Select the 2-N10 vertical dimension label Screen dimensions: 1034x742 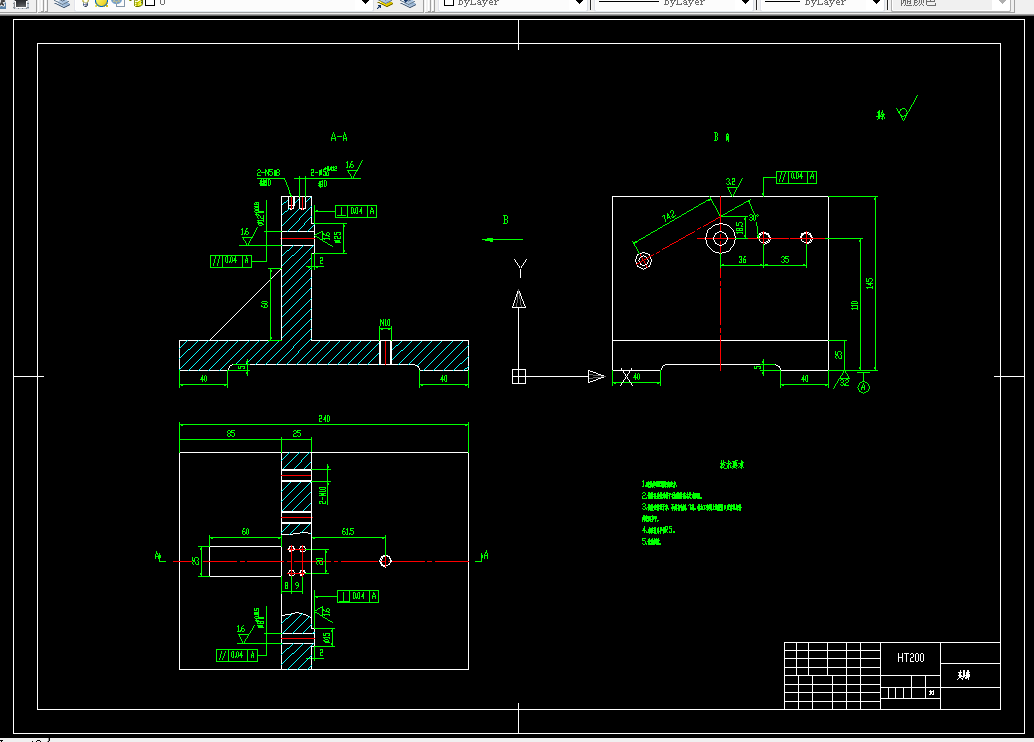click(322, 495)
